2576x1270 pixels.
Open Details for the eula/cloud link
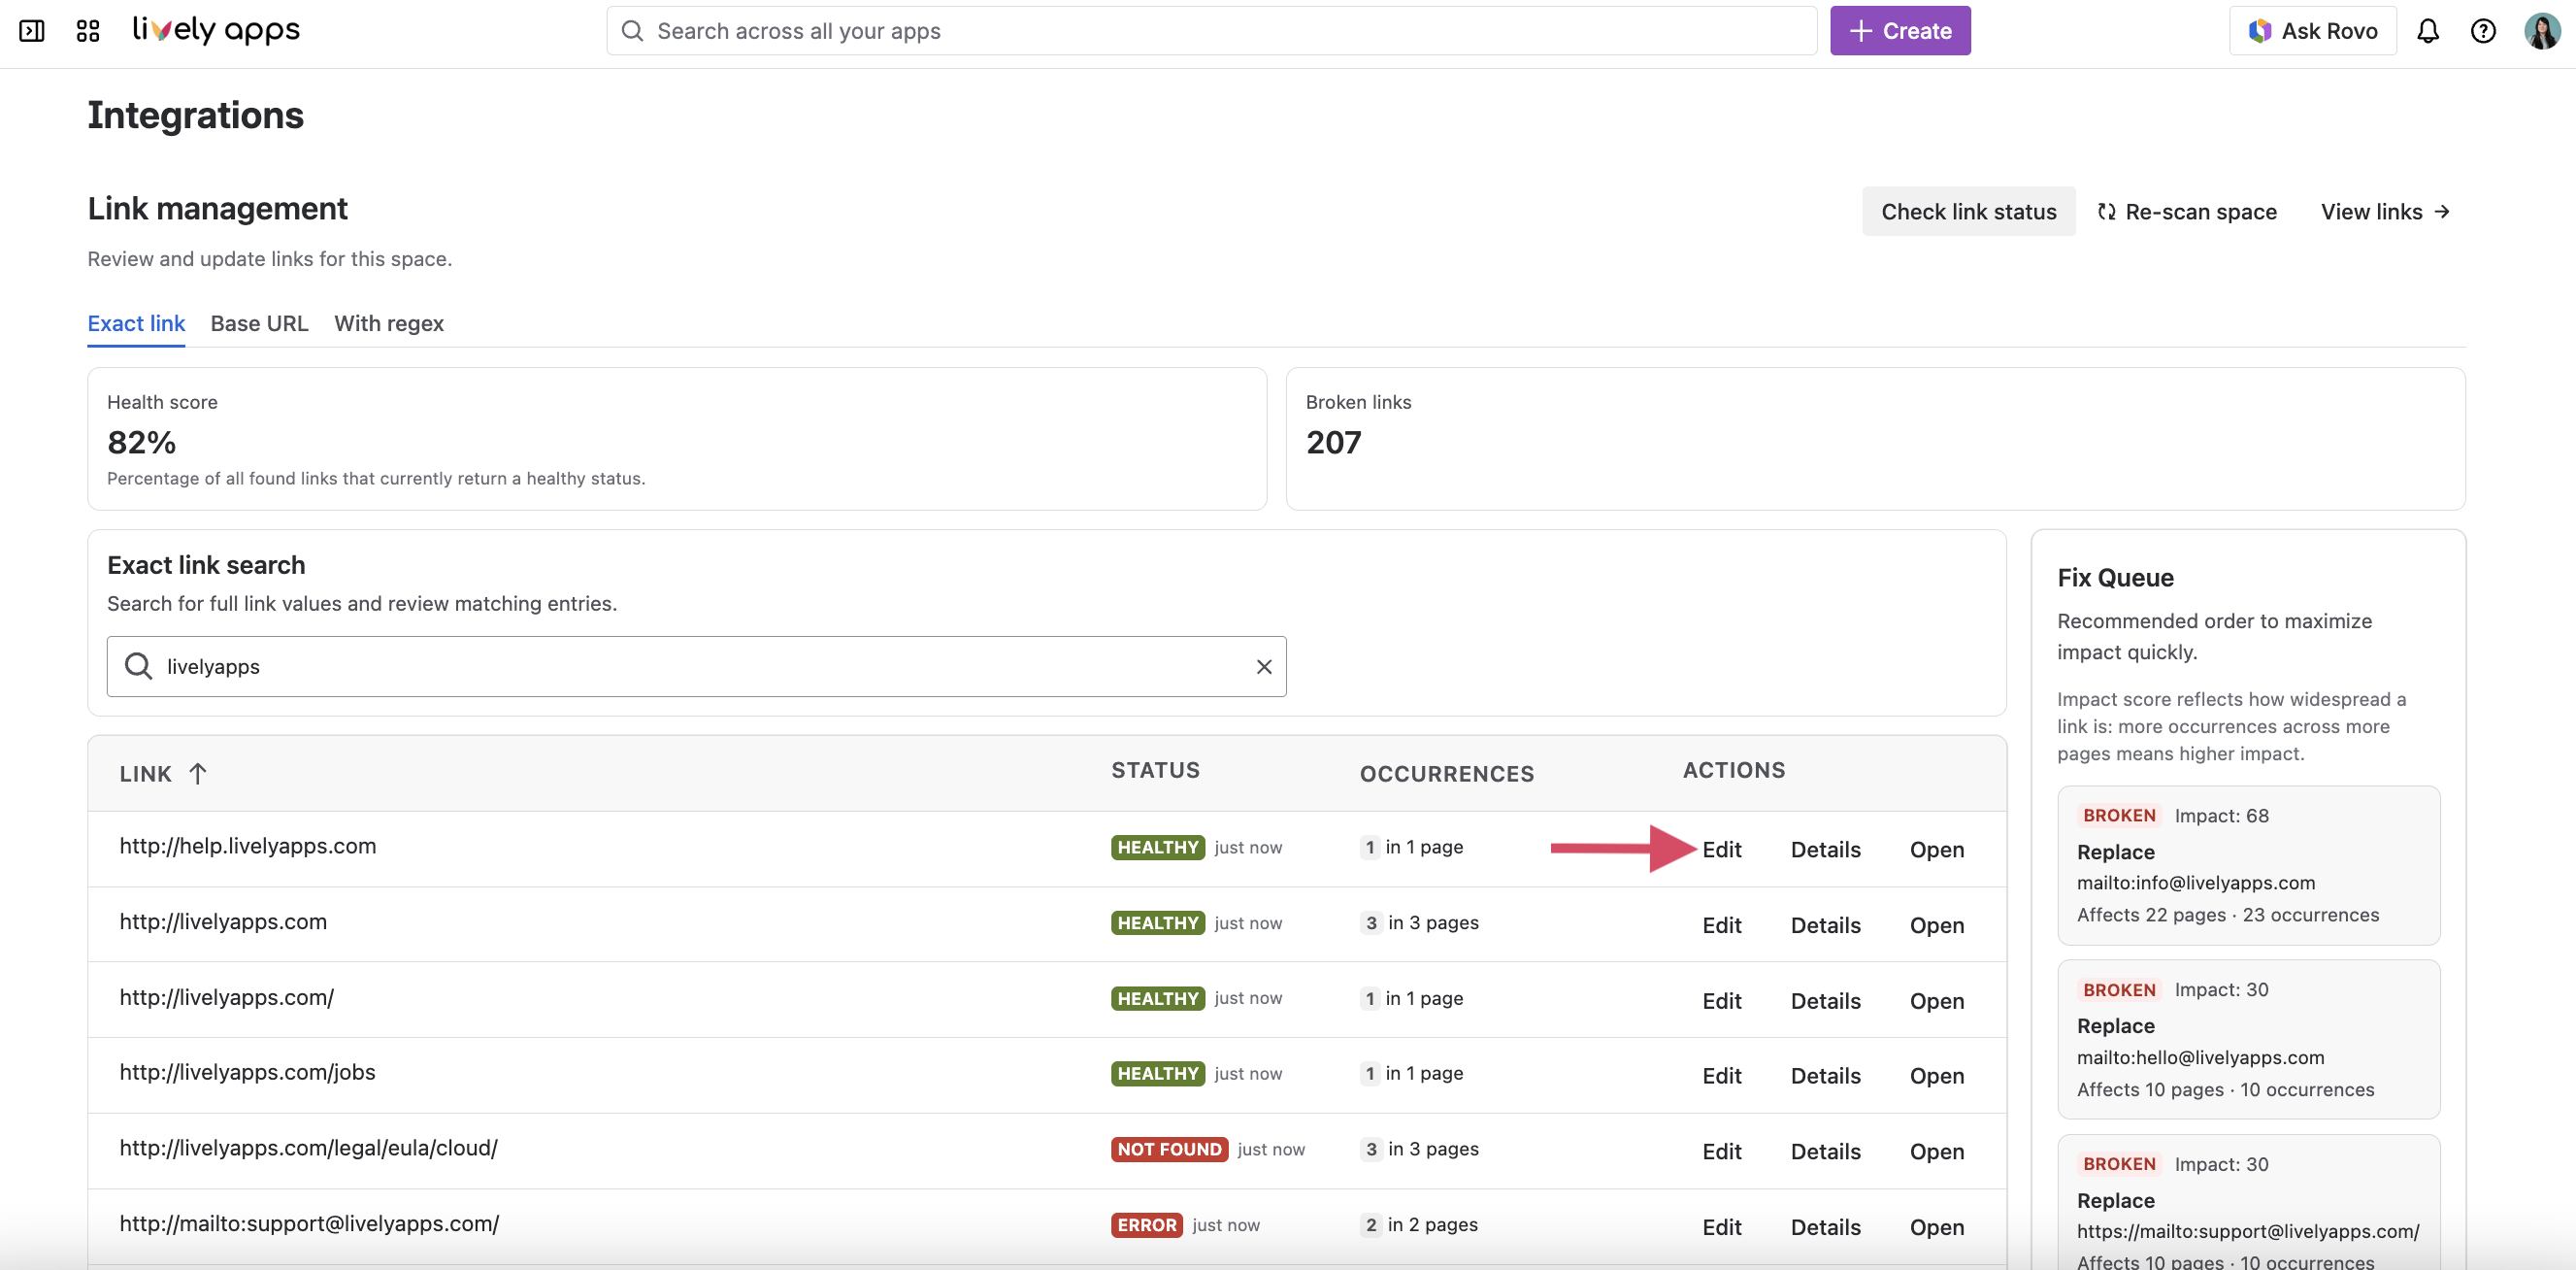[x=1825, y=1150]
